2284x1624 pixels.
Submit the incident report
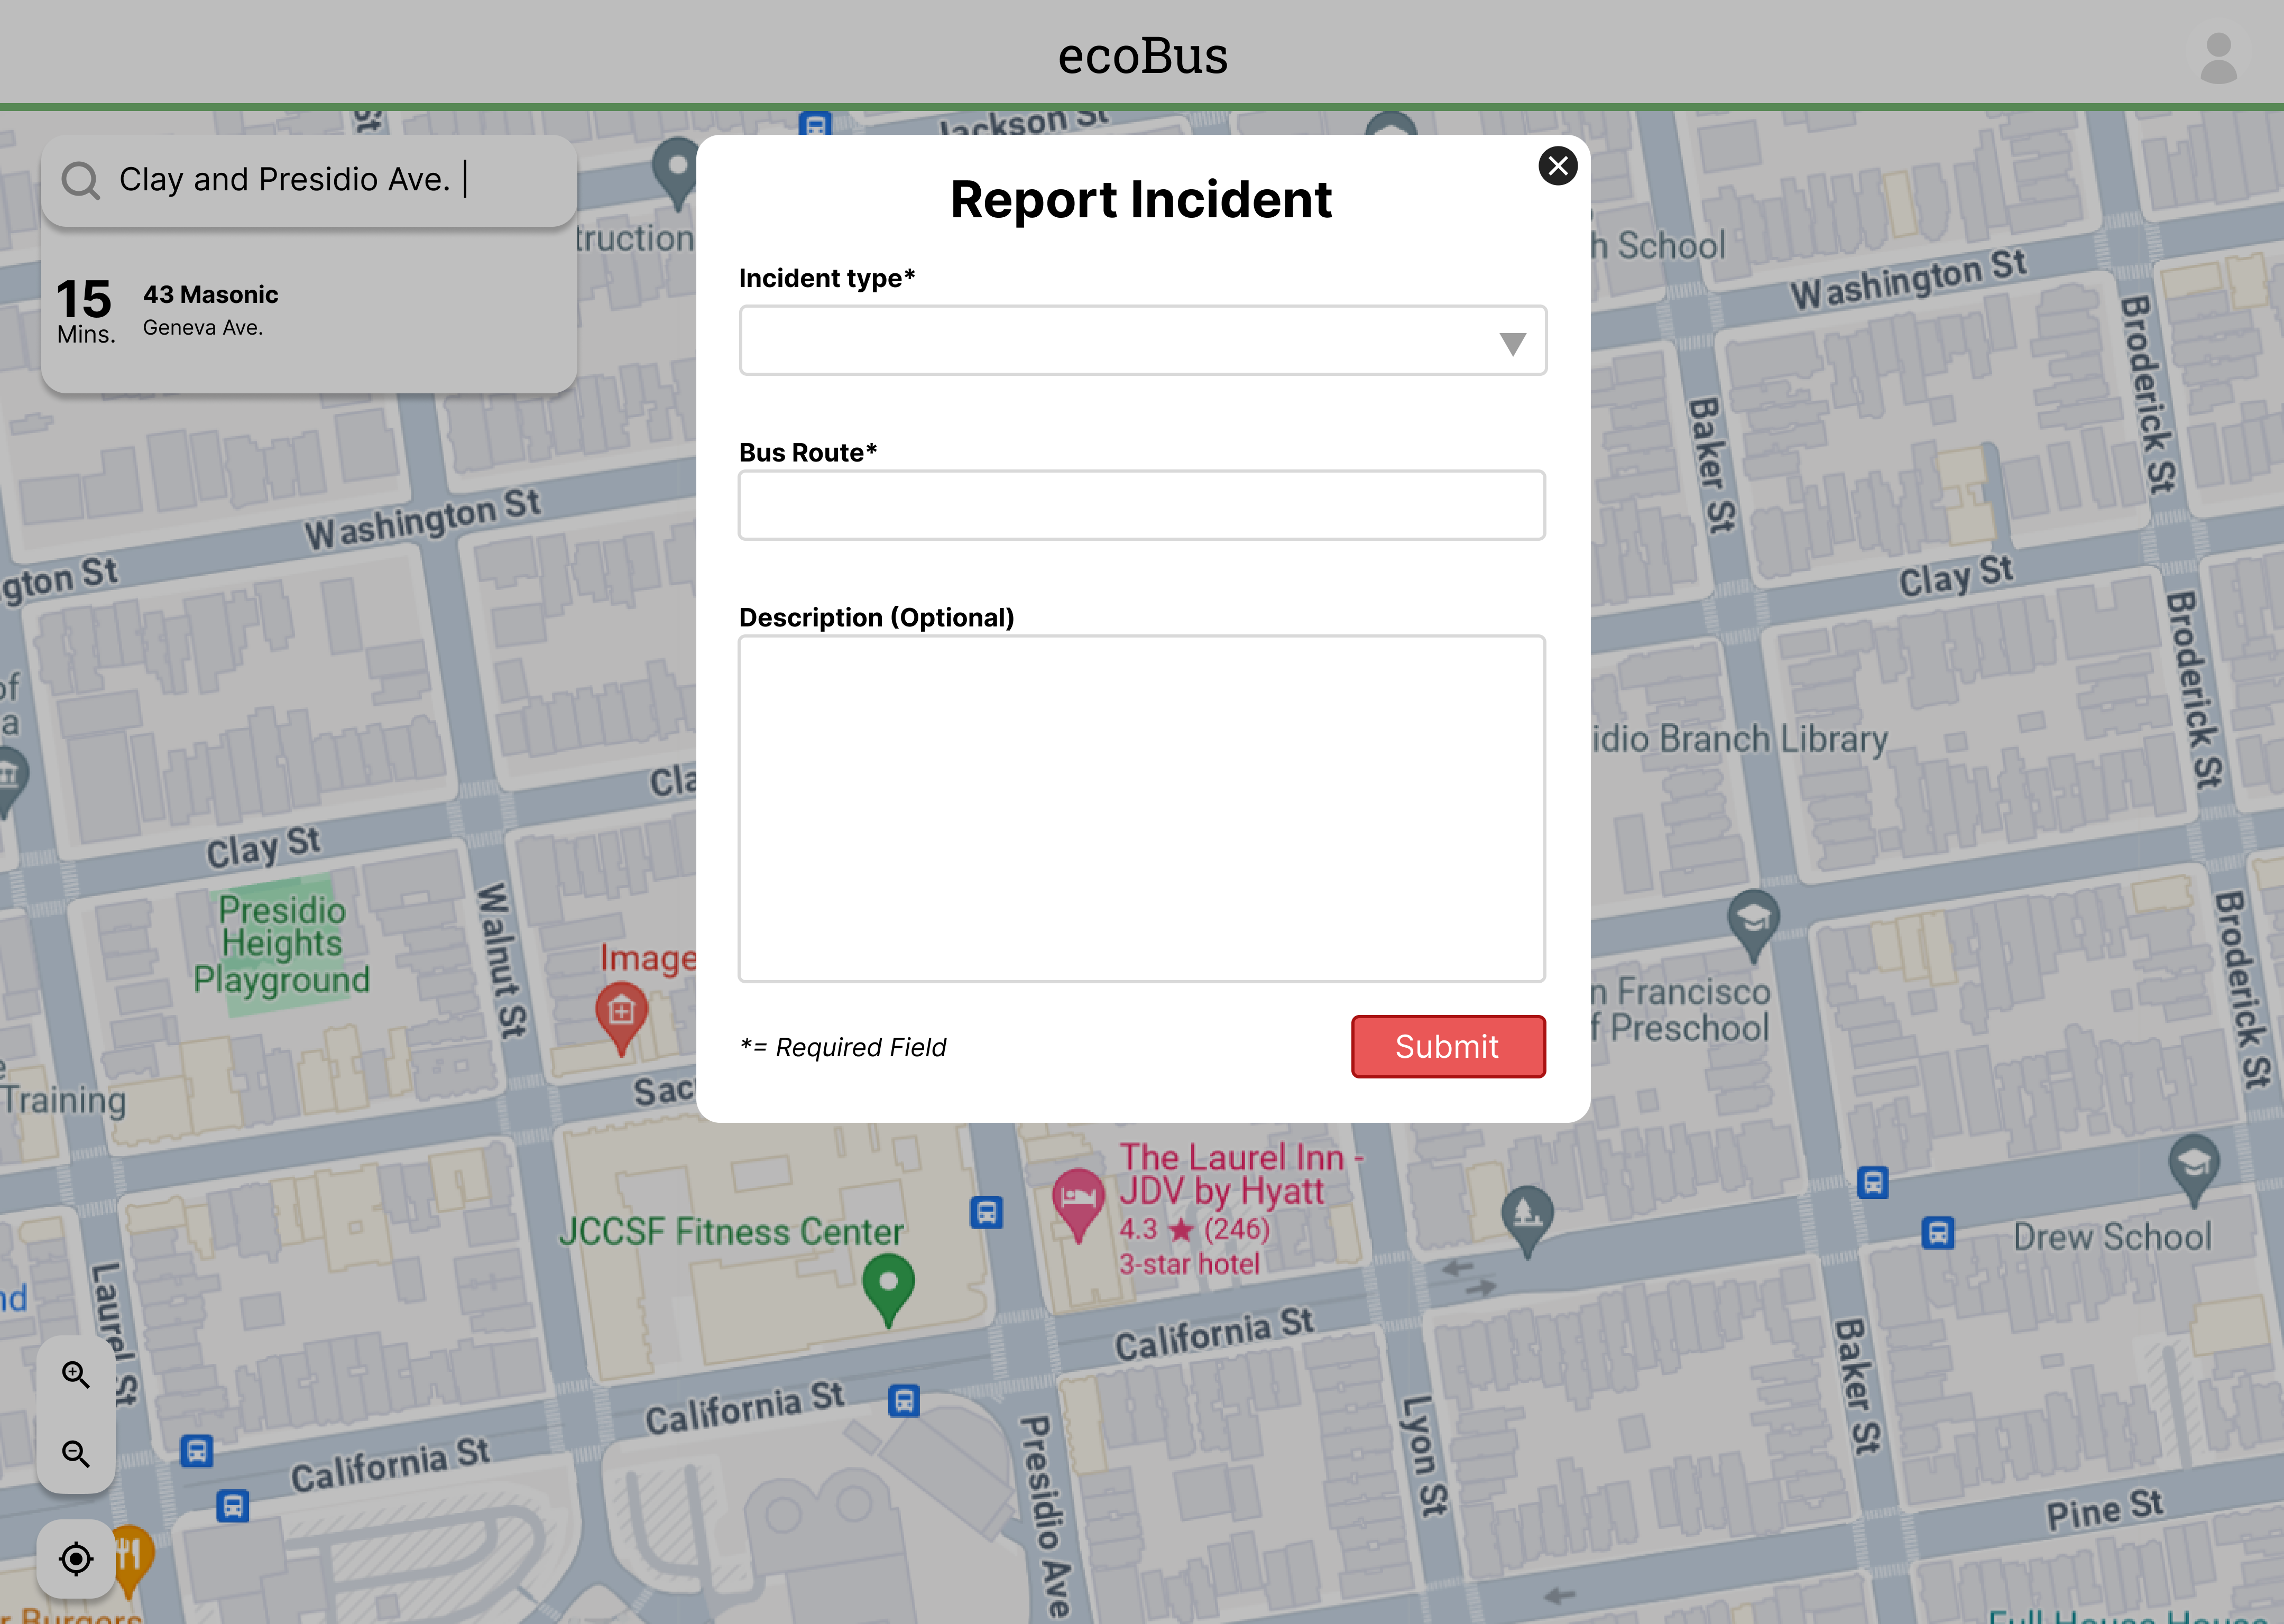click(x=1447, y=1046)
